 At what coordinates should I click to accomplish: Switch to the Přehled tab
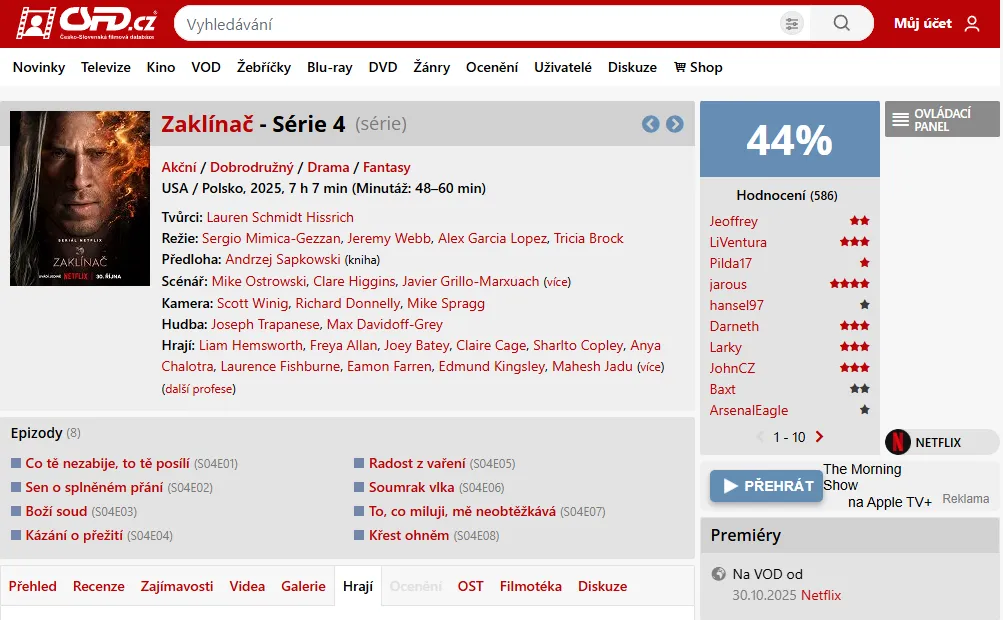coord(33,586)
